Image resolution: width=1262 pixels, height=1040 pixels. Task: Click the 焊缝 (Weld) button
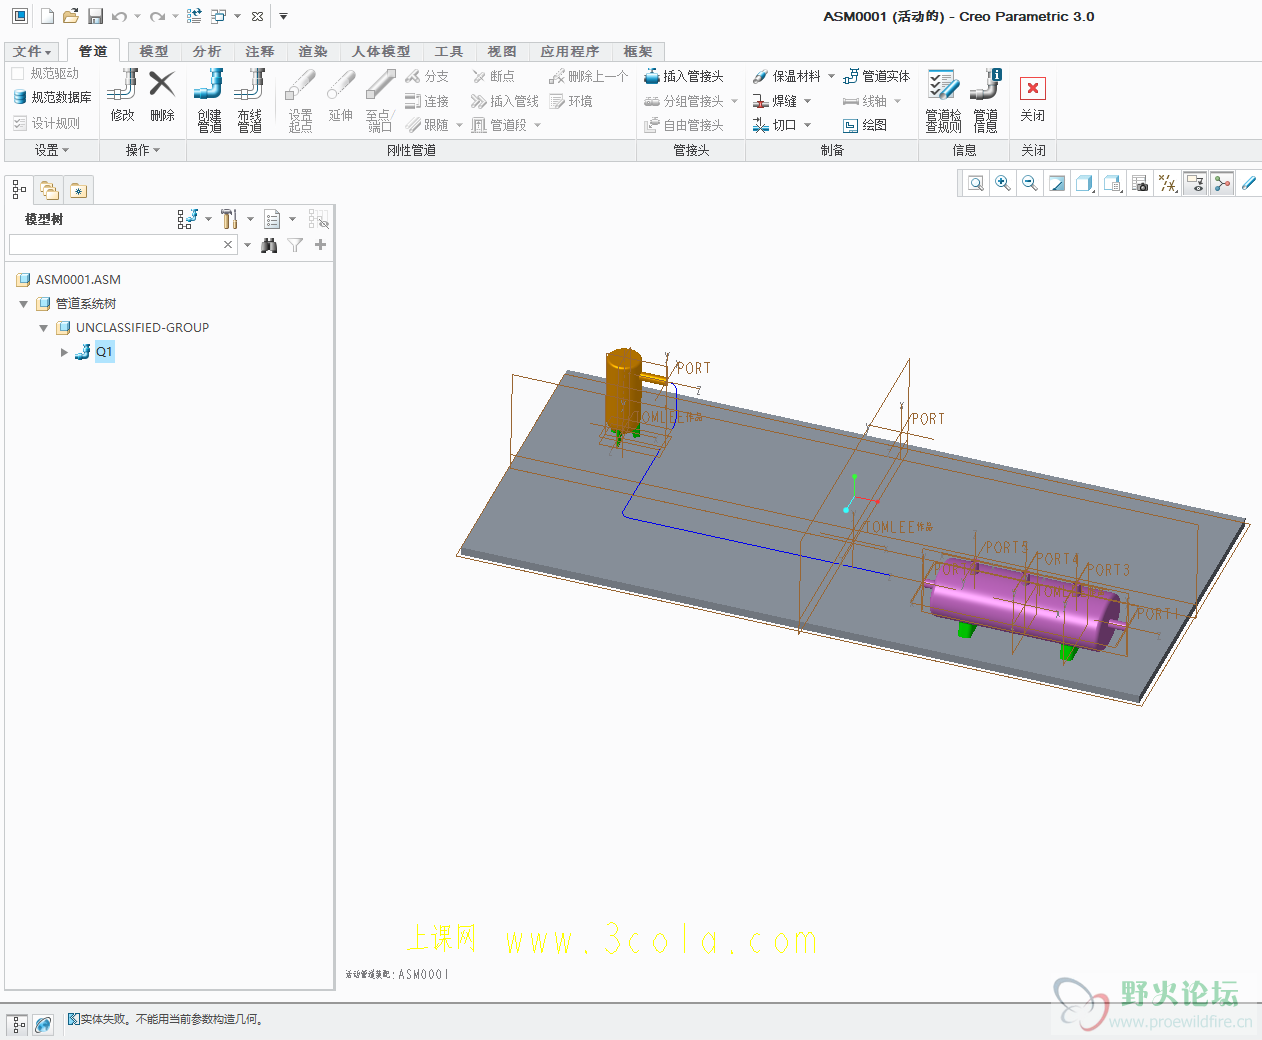click(x=775, y=101)
